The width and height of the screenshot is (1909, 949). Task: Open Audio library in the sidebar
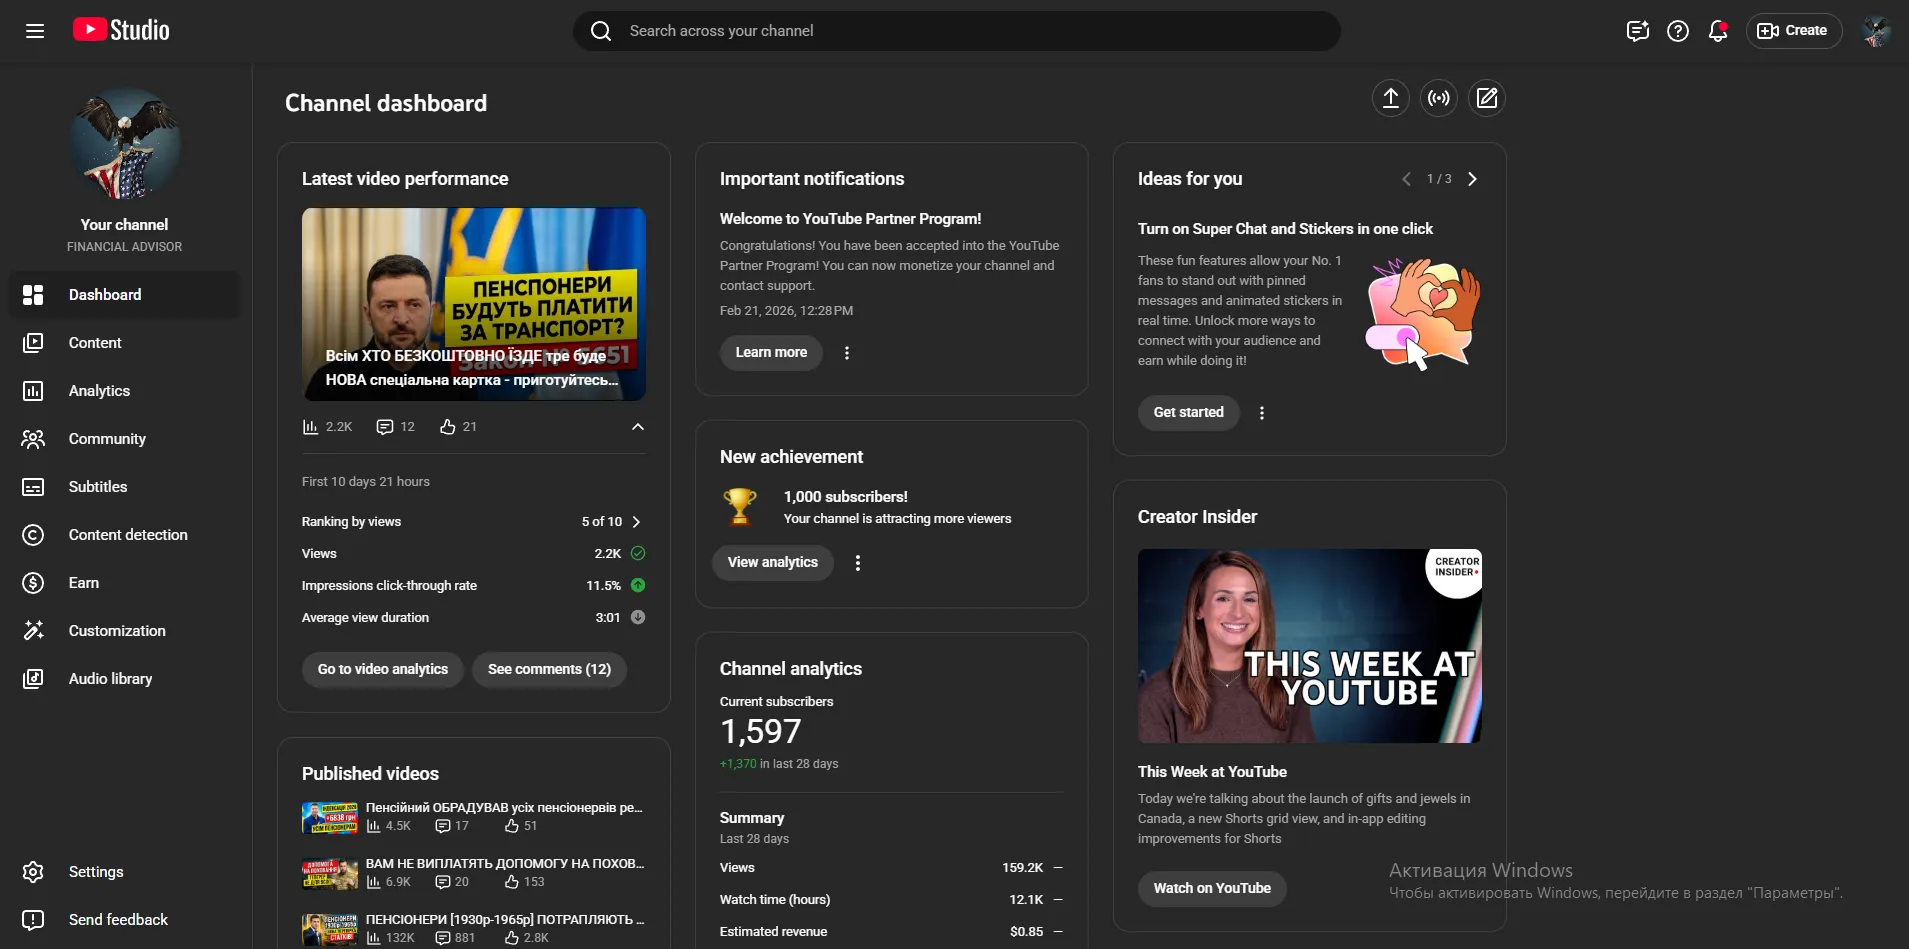(x=125, y=679)
